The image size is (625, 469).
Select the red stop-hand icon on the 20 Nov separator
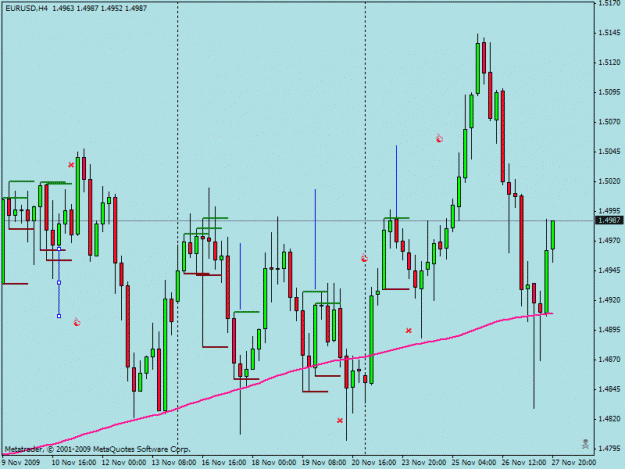364,258
